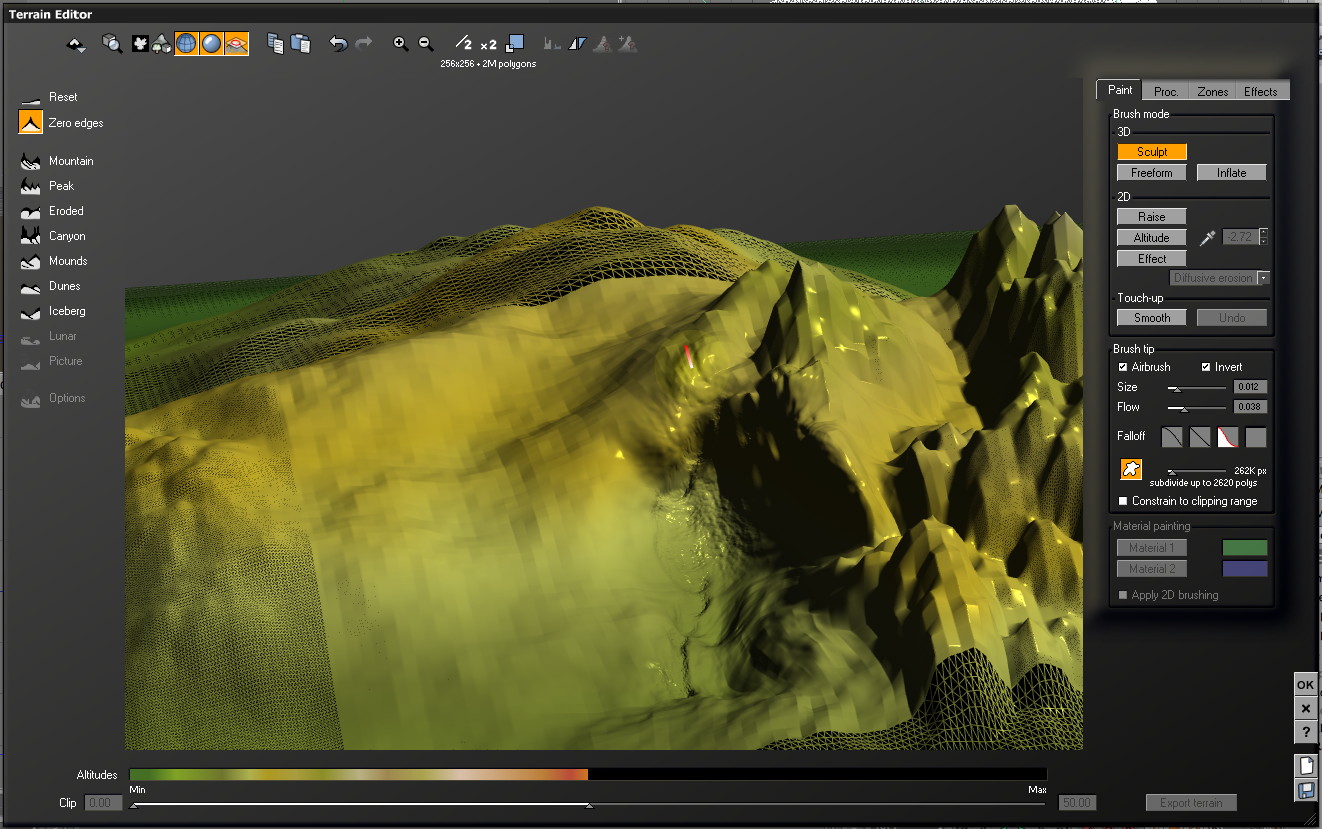Select the Freeform brush mode button
Viewport: 1322px width, 829px height.
[x=1151, y=173]
